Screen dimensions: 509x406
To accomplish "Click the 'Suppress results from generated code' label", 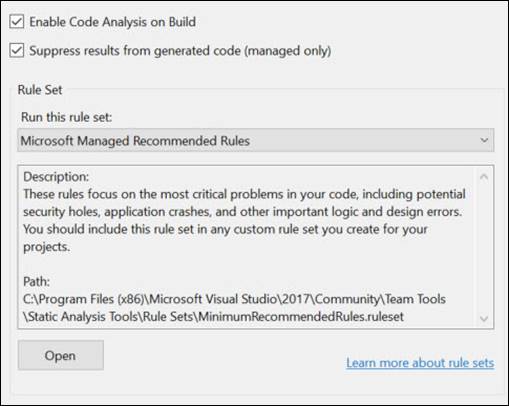I will [x=180, y=51].
